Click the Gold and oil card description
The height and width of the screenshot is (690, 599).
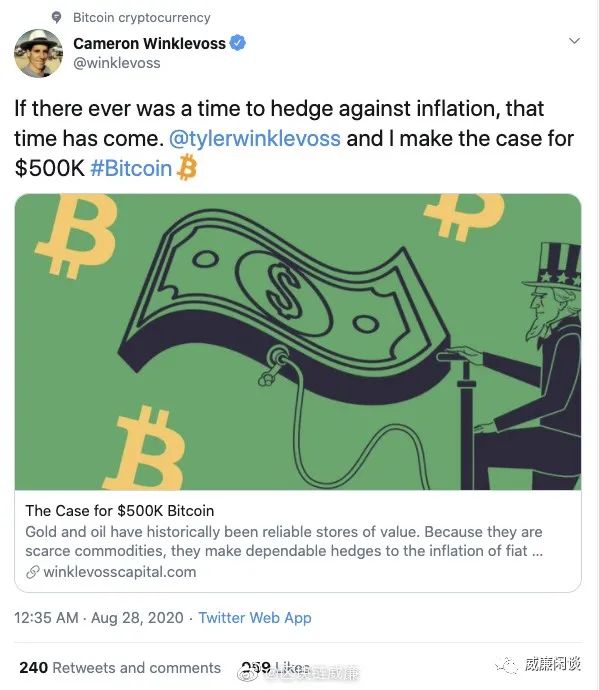click(x=284, y=541)
